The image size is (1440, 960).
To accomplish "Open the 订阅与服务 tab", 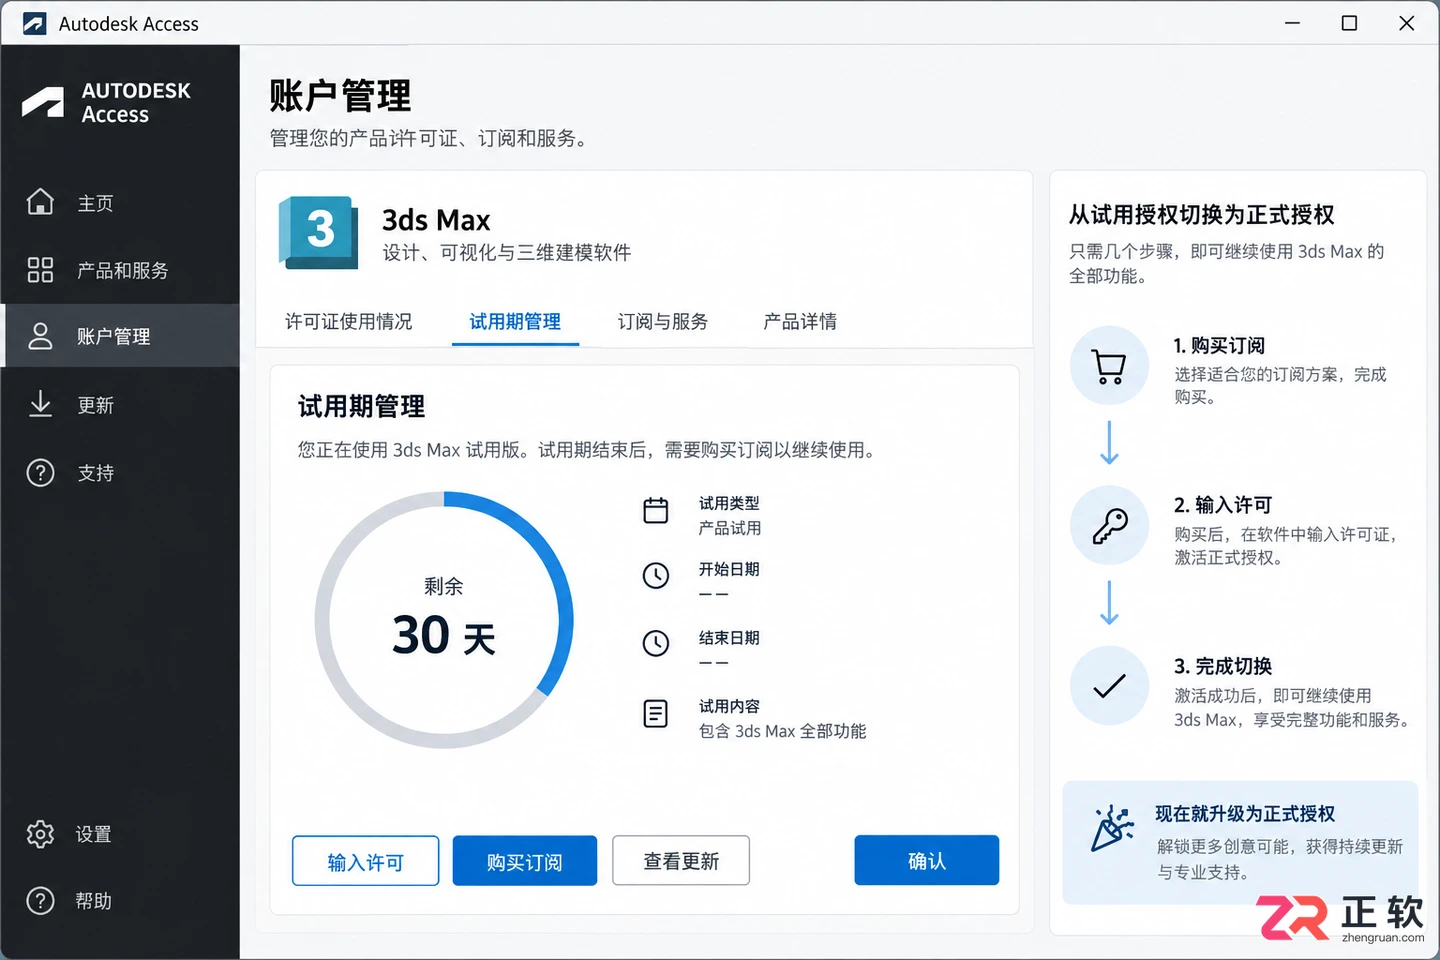I will point(663,322).
